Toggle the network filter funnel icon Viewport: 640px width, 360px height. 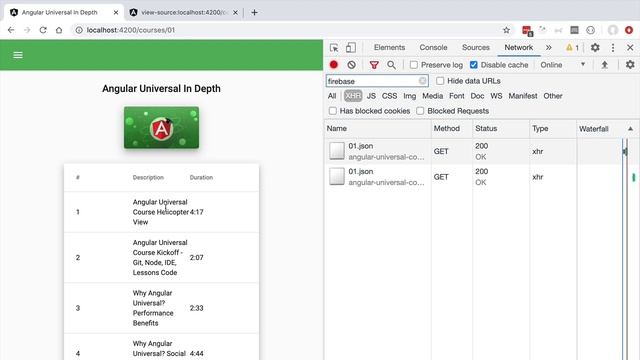coord(374,65)
